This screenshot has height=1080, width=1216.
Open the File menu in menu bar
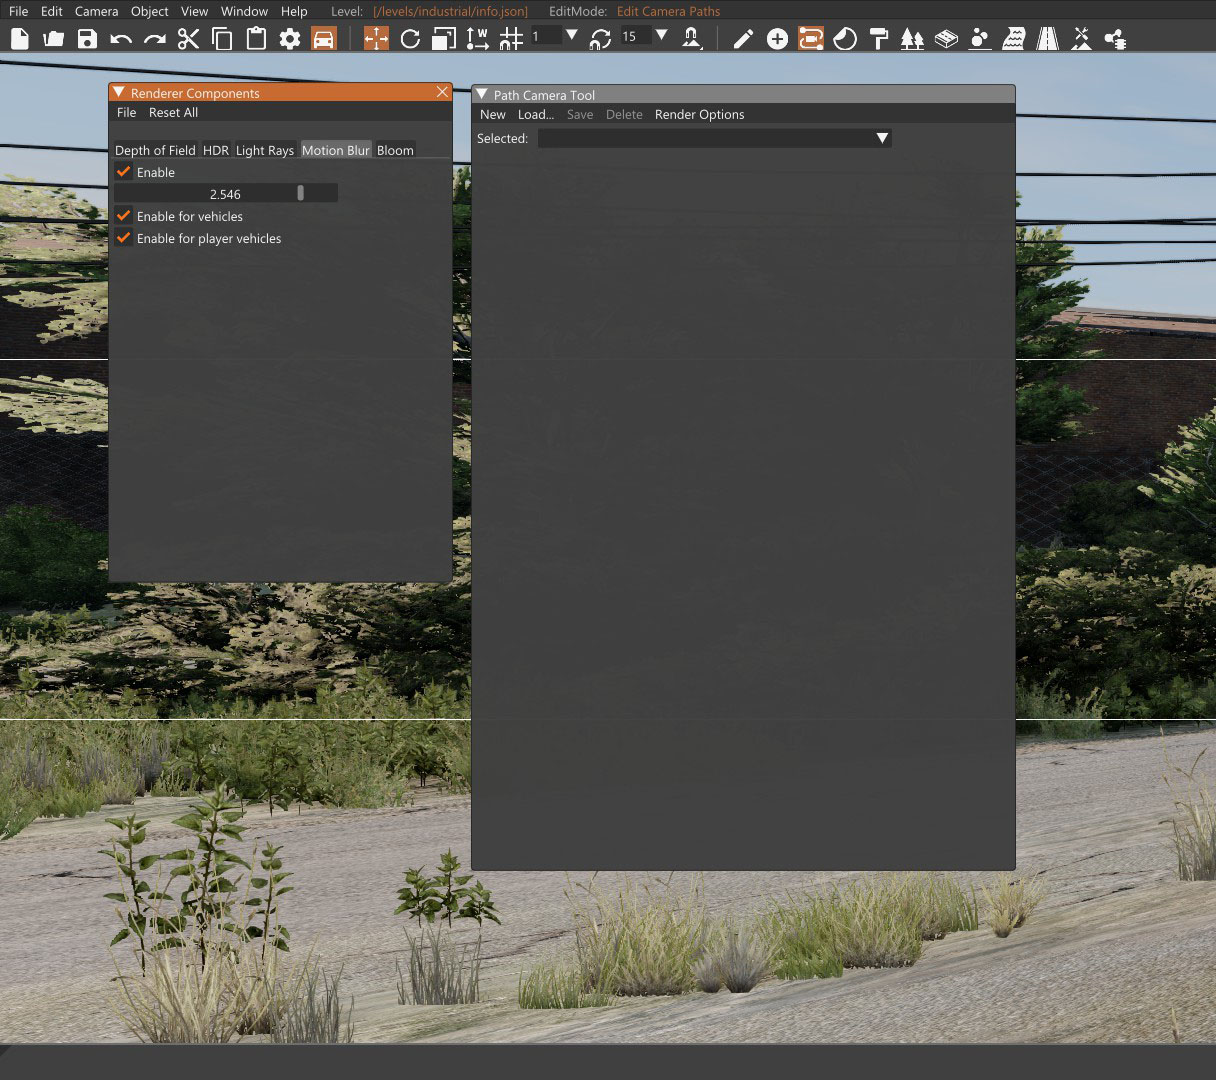[x=18, y=11]
